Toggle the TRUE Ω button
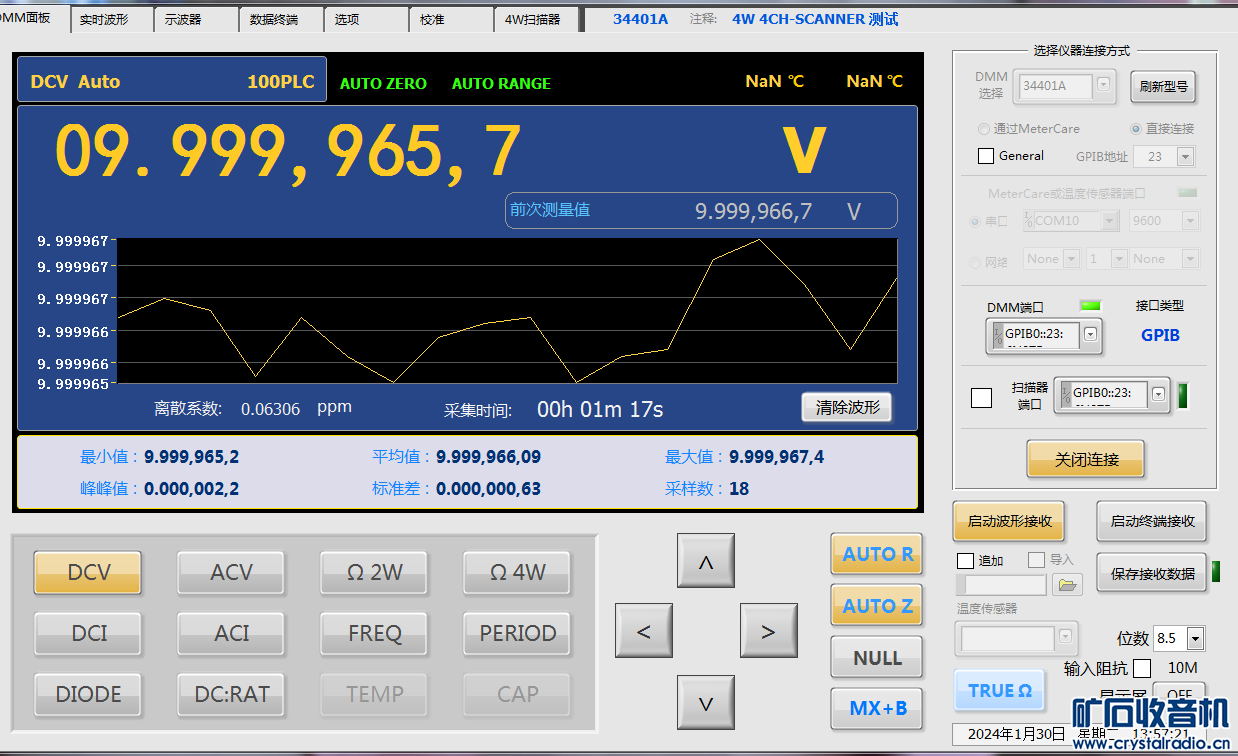 [x=999, y=690]
